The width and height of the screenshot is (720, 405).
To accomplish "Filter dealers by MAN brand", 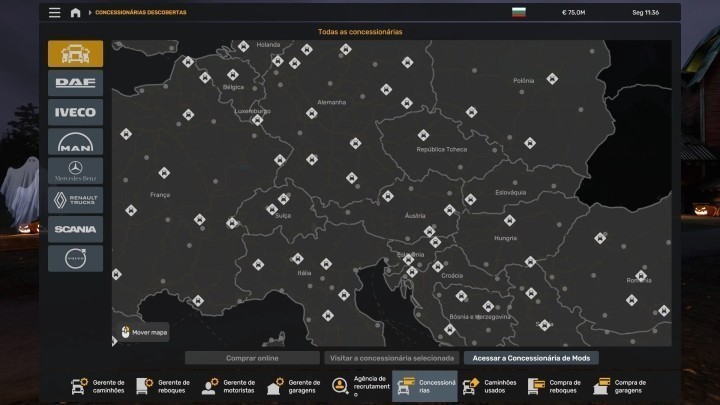I will pyautogui.click(x=75, y=141).
